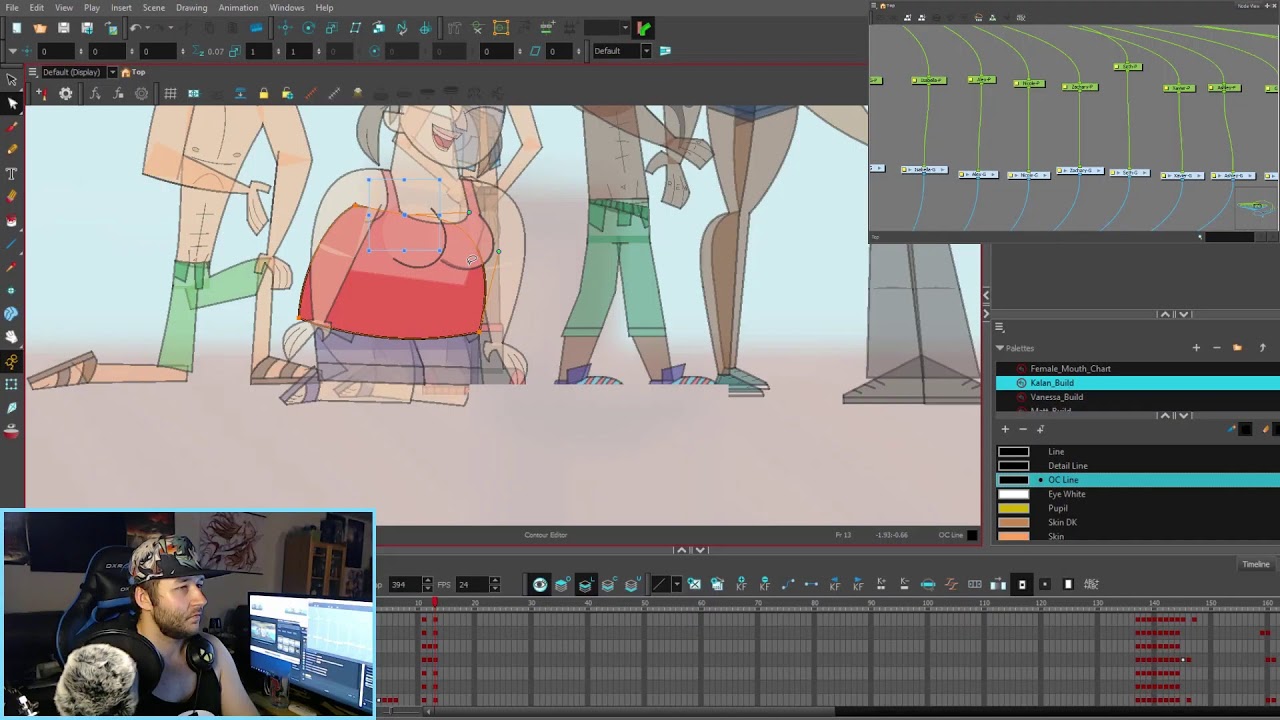Image resolution: width=1280 pixels, height=720 pixels.
Task: Toggle the highlighted white-square timeline button
Action: point(1021,584)
